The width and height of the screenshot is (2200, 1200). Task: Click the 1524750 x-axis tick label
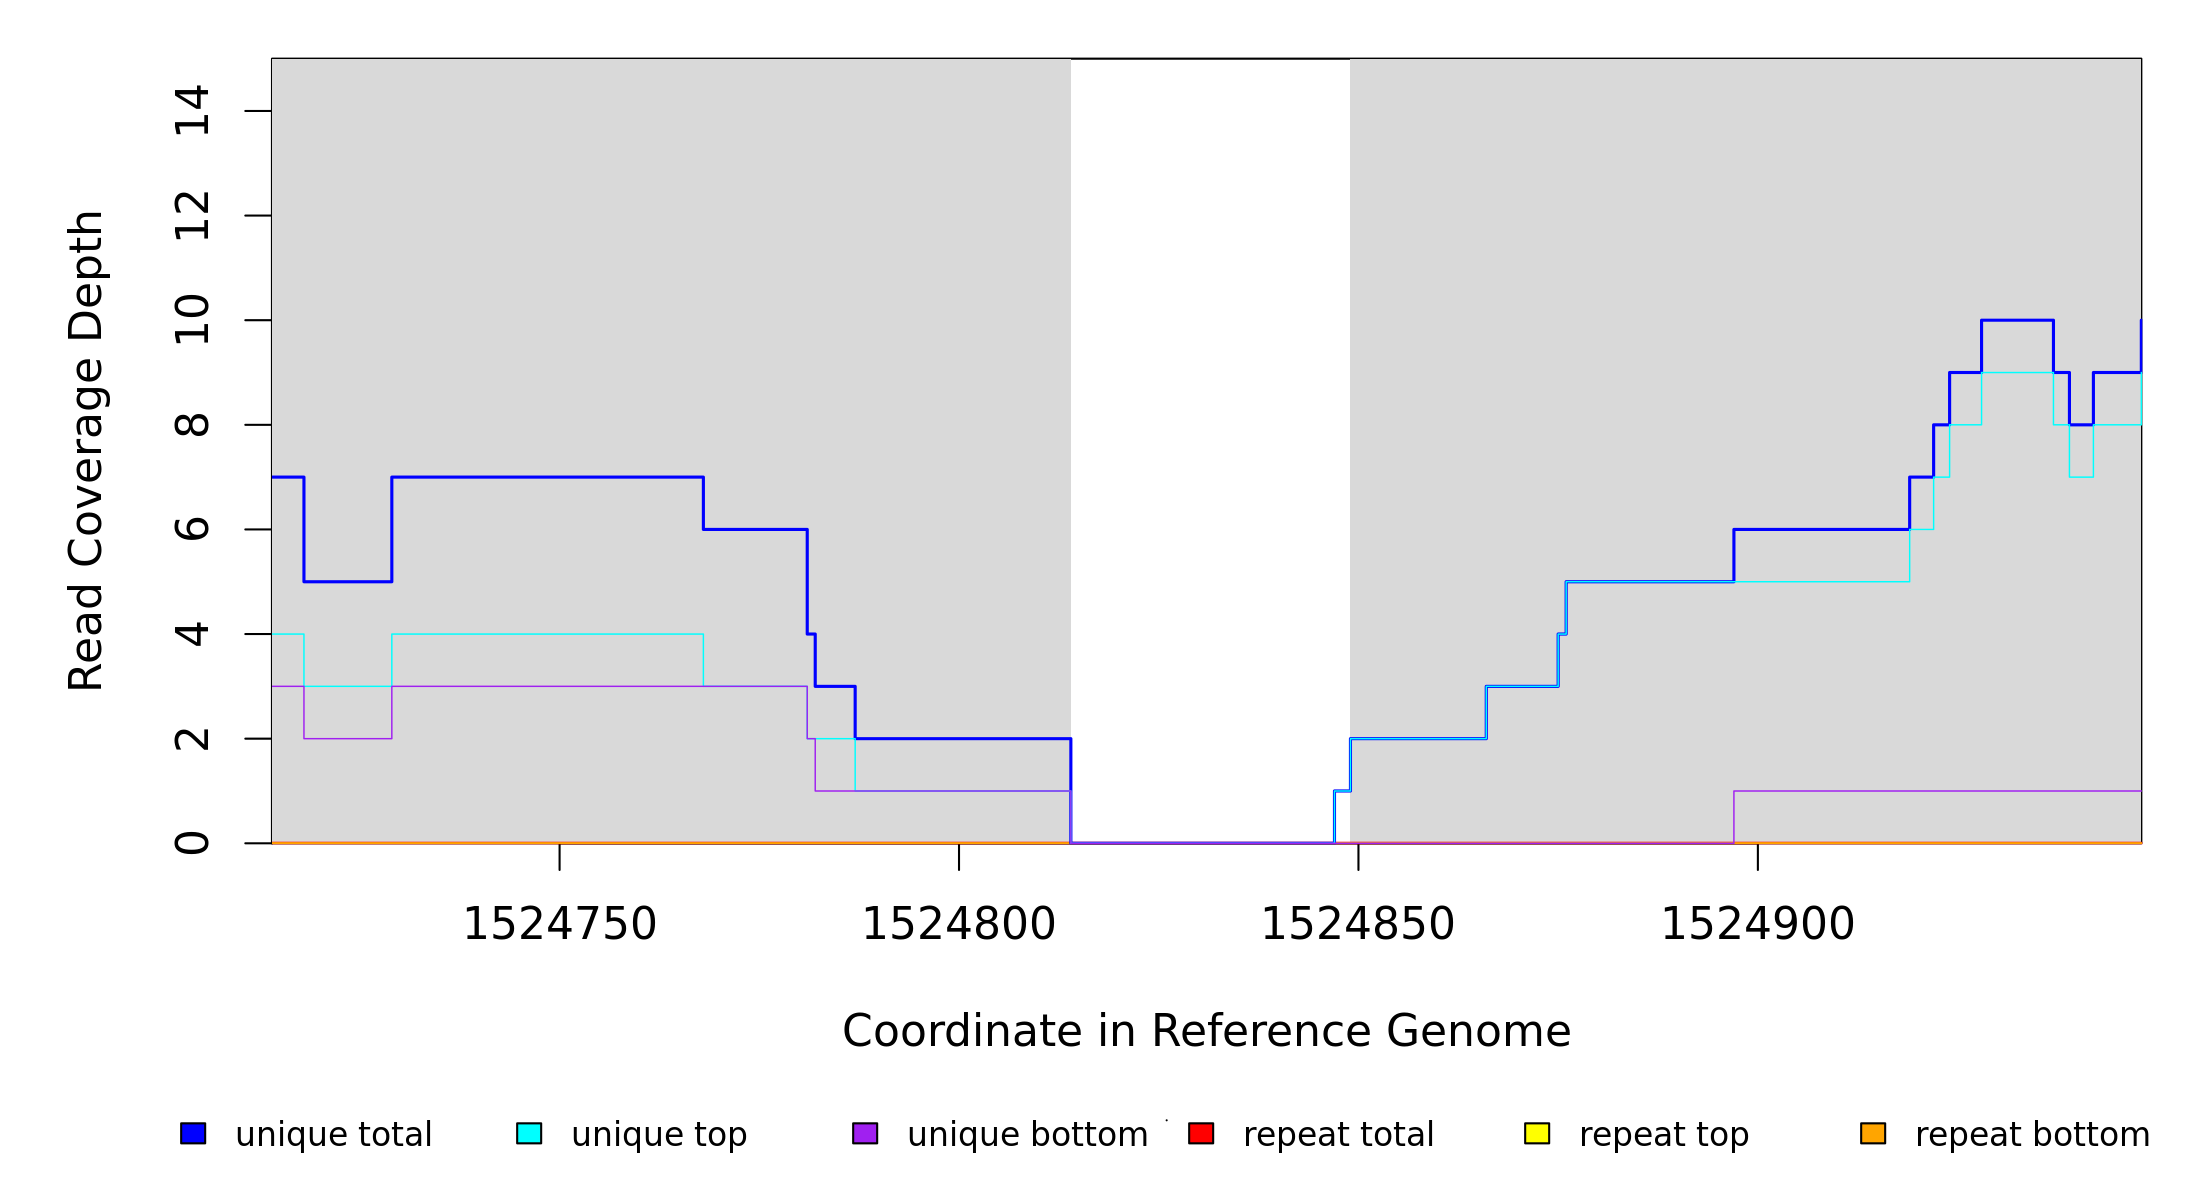(x=559, y=924)
